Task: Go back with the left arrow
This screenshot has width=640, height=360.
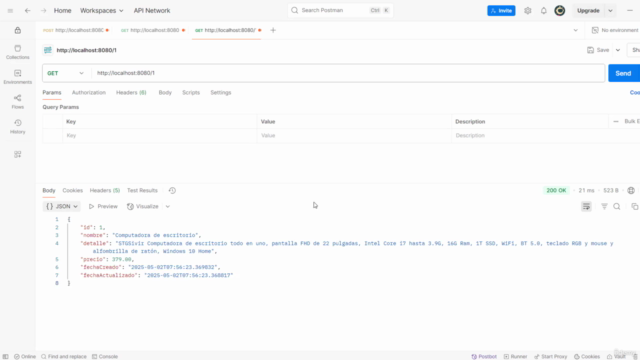Action: point(27,11)
